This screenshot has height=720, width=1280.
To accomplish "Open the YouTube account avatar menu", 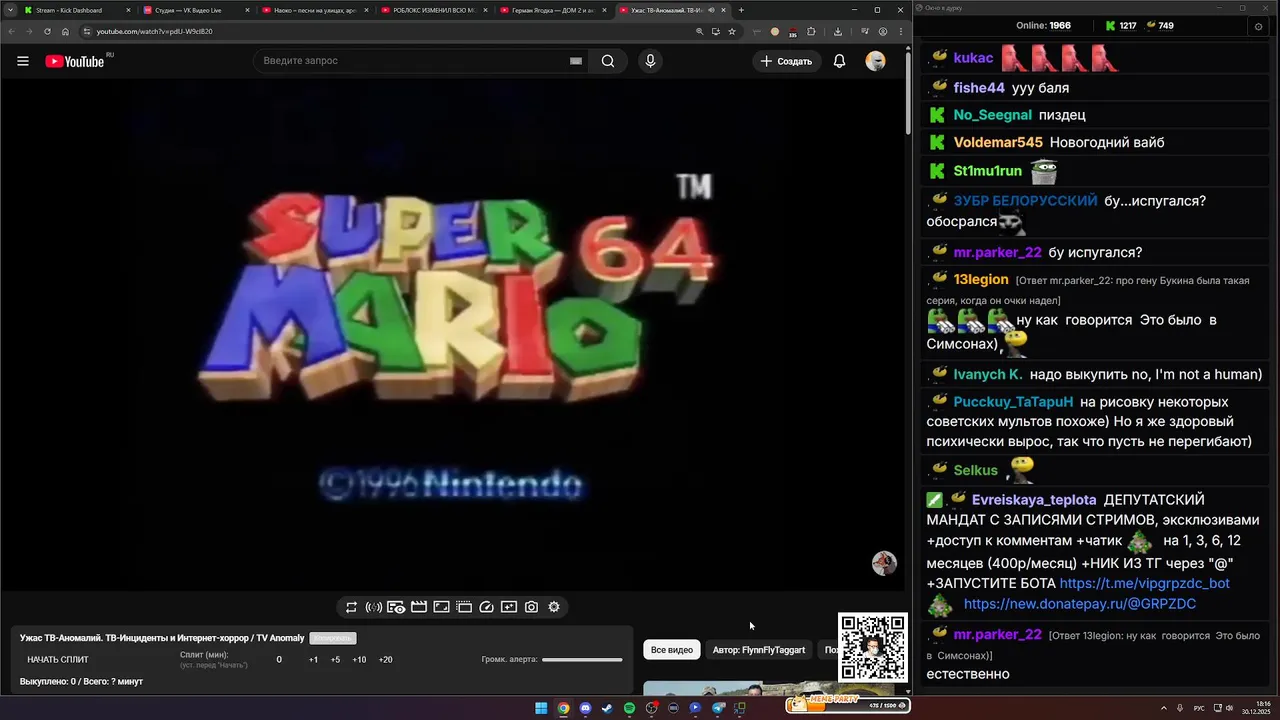I will (876, 61).
